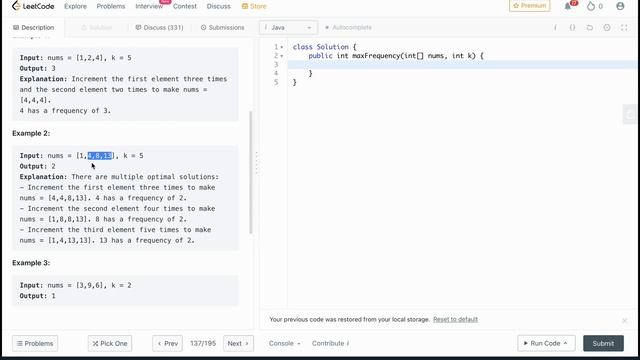This screenshot has height=360, width=640.
Task: Dismiss the restored code notice
Action: [x=624, y=320]
